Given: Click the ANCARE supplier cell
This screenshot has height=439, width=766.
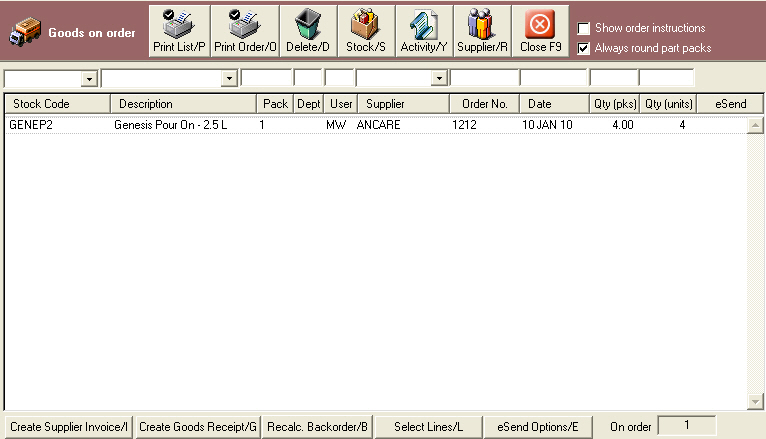Looking at the screenshot, I should click(x=379, y=125).
